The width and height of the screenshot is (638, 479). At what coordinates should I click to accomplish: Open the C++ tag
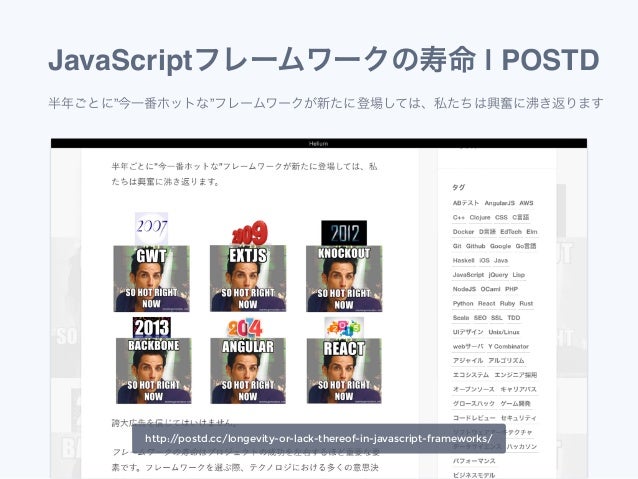(x=459, y=217)
